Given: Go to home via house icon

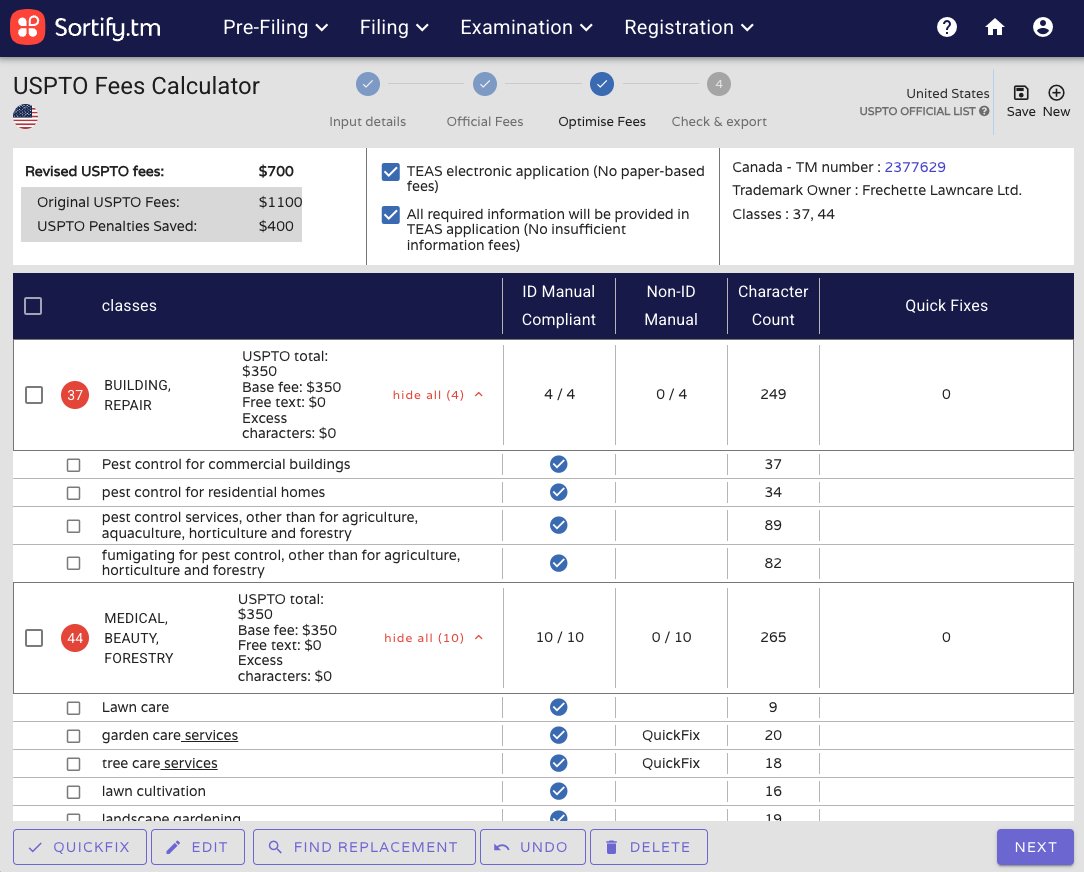Looking at the screenshot, I should (994, 27).
